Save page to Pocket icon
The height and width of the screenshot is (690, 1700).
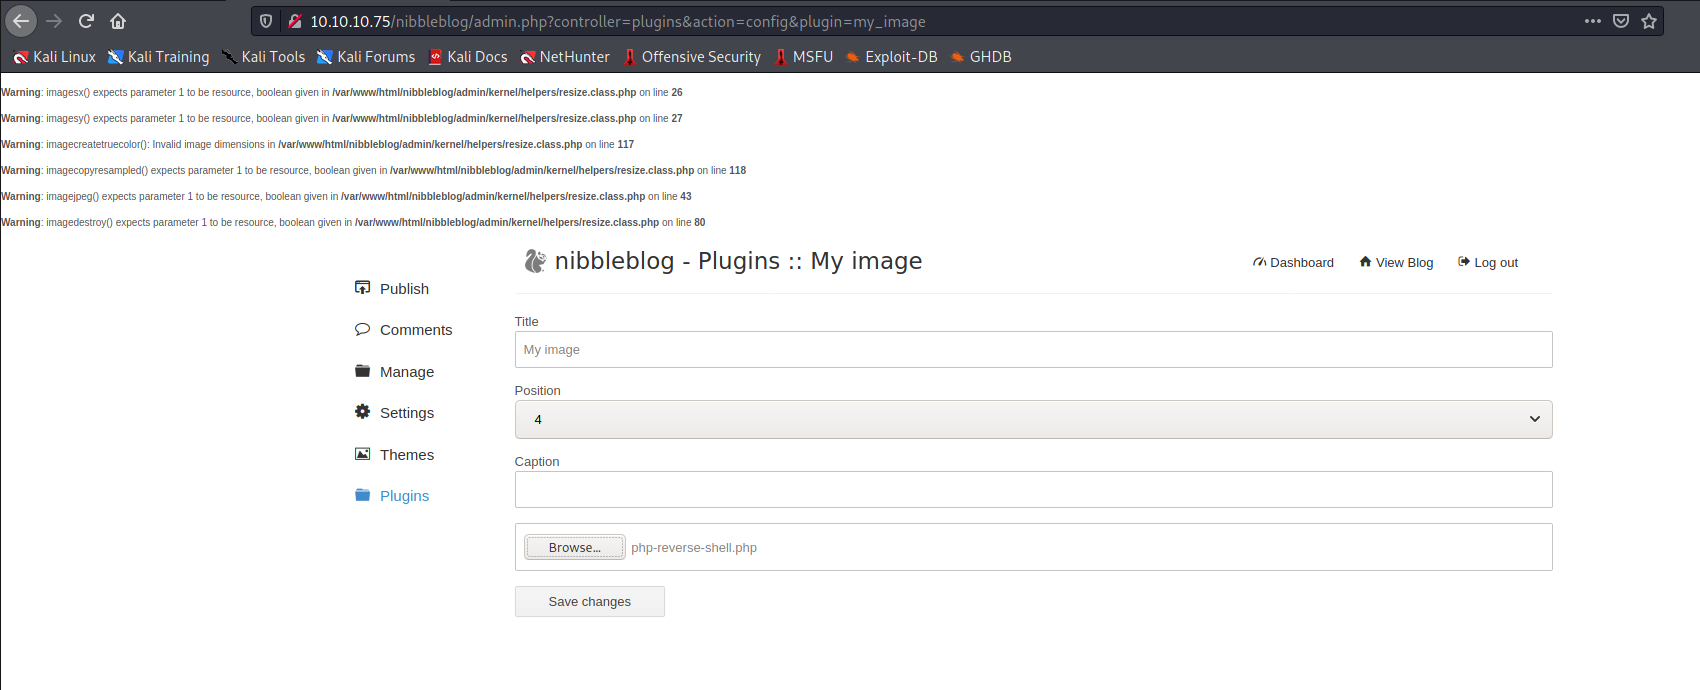(x=1621, y=21)
